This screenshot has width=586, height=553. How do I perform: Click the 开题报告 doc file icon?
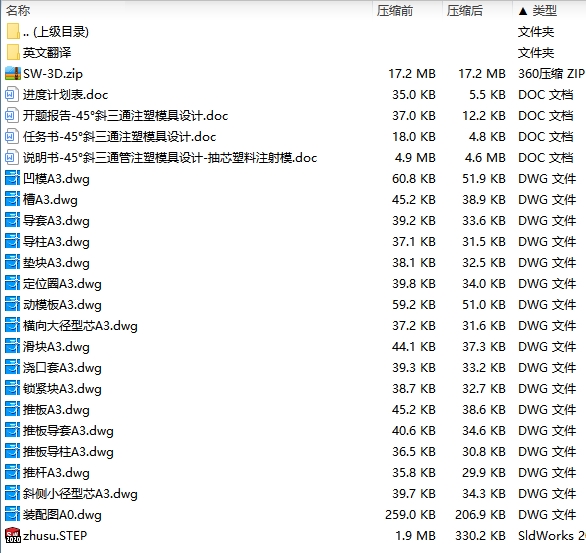click(x=11, y=115)
